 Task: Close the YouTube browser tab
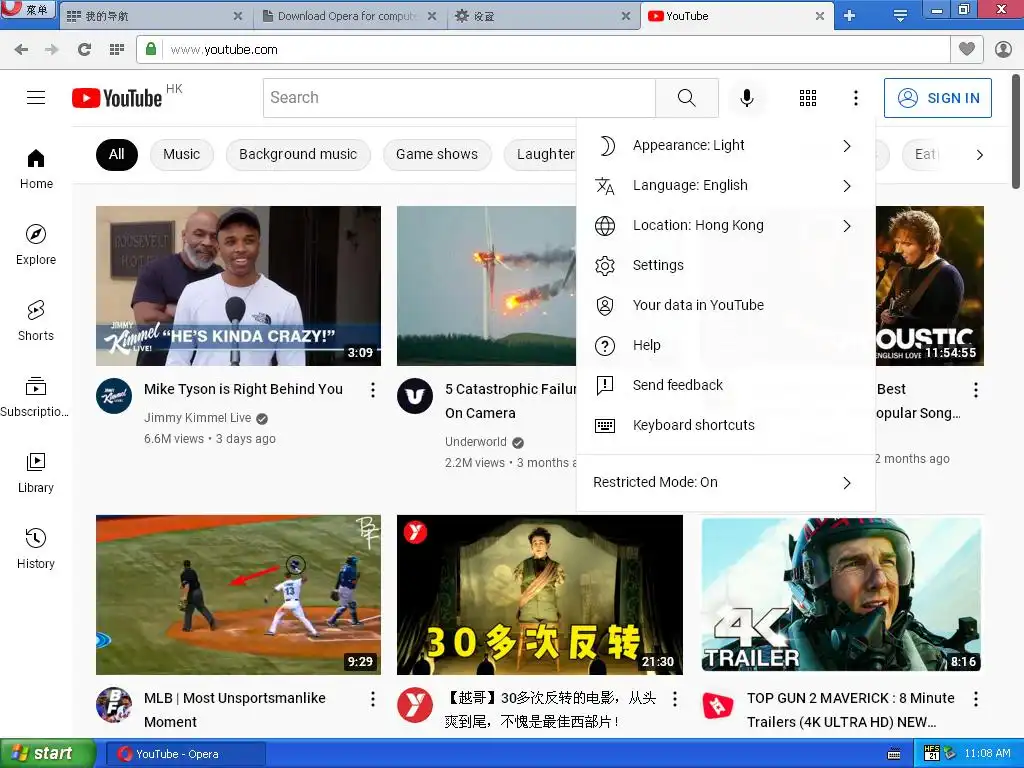[820, 16]
